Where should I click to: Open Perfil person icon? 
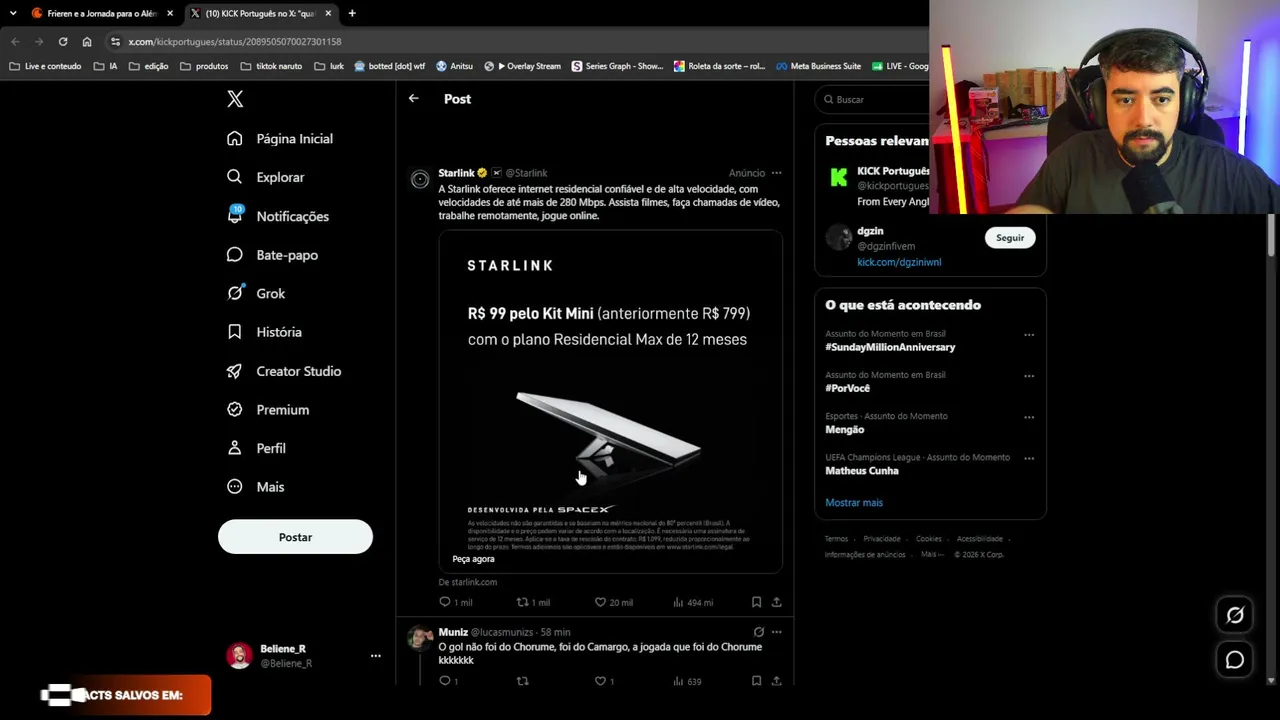point(234,448)
